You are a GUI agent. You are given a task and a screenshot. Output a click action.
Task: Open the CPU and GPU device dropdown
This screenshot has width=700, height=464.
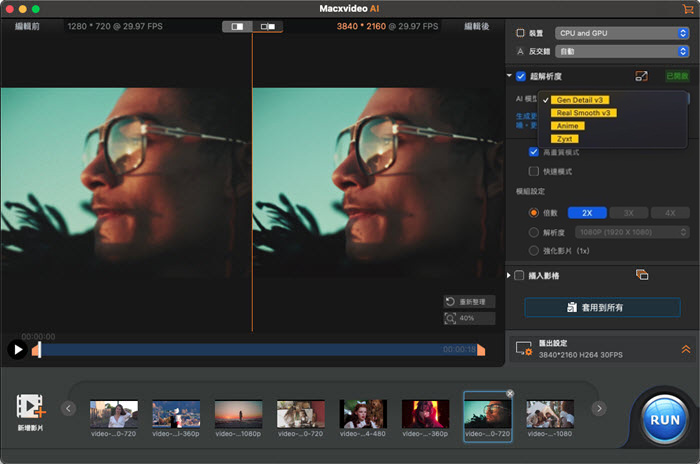[x=620, y=33]
